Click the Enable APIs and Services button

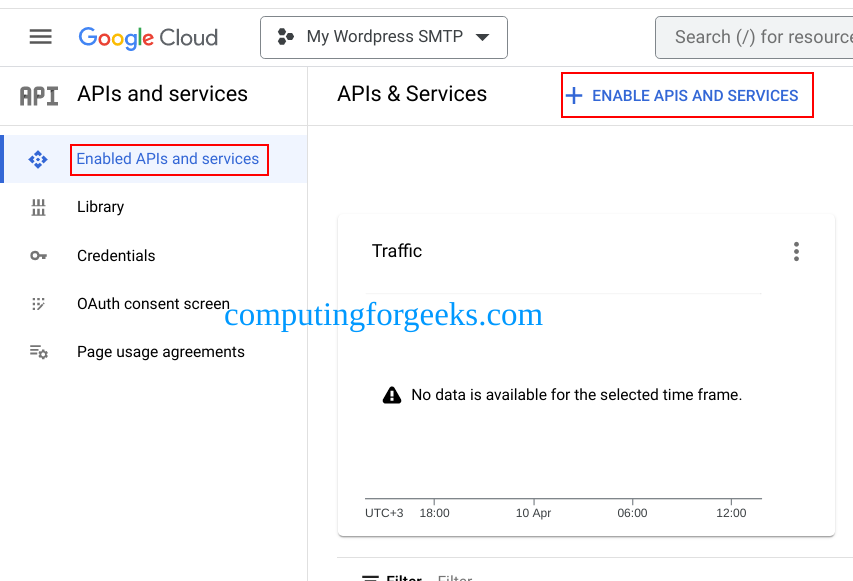click(x=687, y=95)
